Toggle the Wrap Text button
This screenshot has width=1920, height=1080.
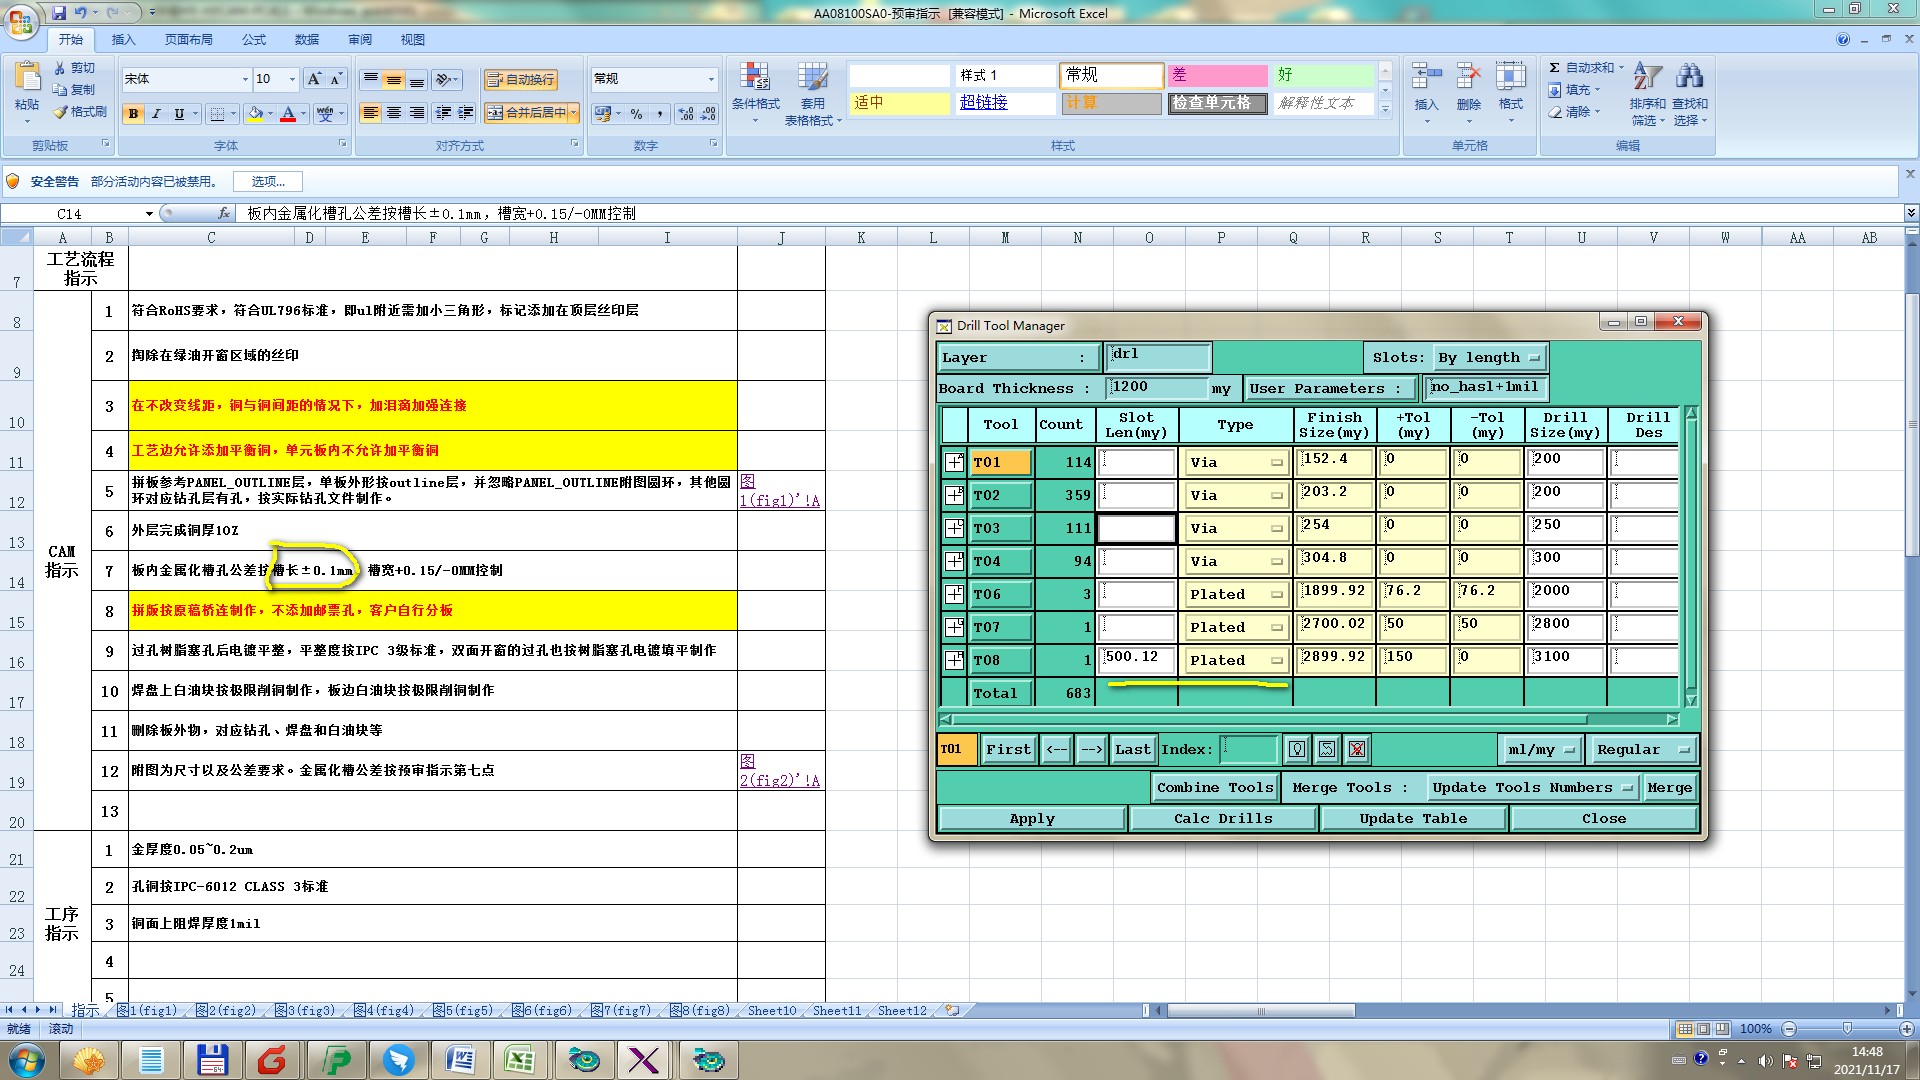[520, 80]
